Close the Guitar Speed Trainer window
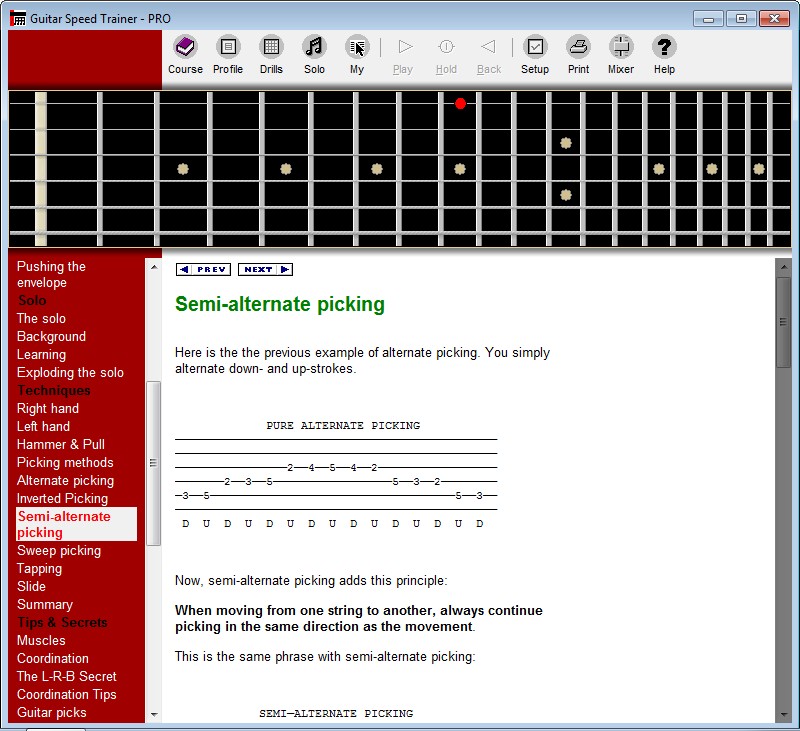 tap(774, 19)
